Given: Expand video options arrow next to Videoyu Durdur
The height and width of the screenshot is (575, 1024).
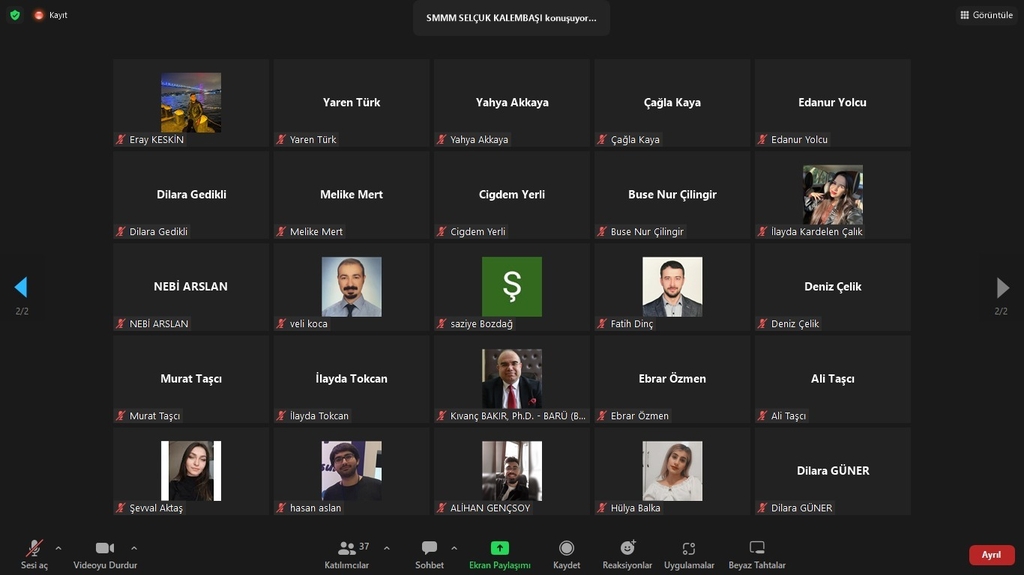Looking at the screenshot, I should tap(134, 548).
